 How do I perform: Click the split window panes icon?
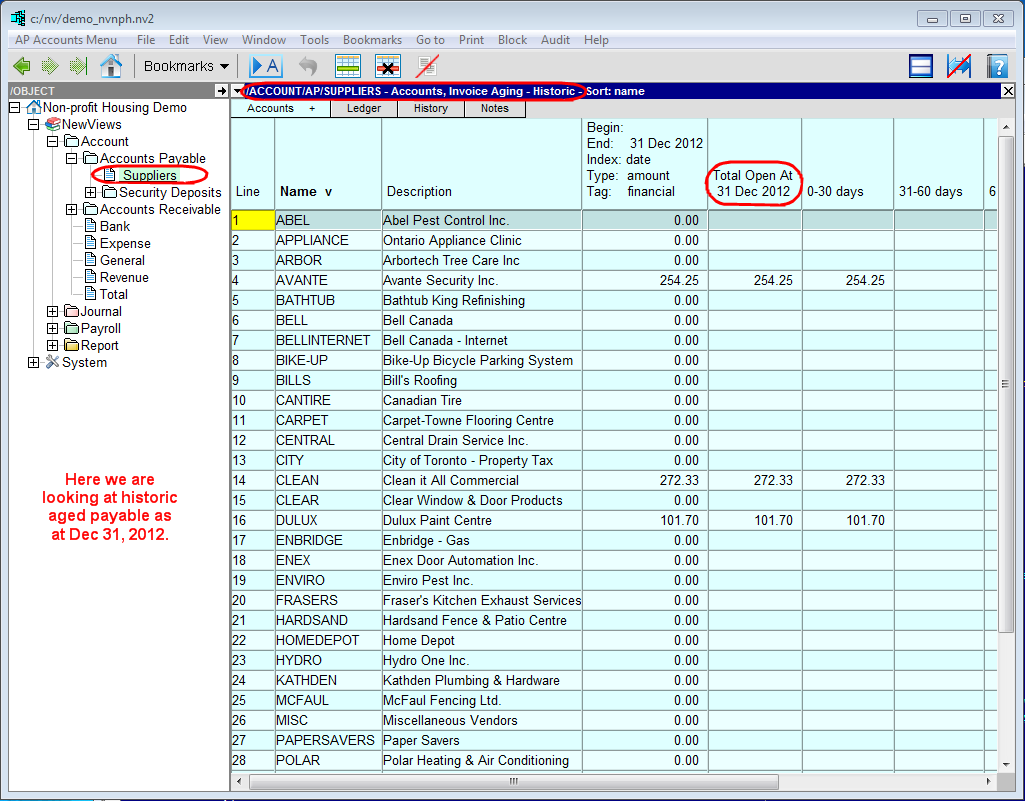[x=921, y=66]
